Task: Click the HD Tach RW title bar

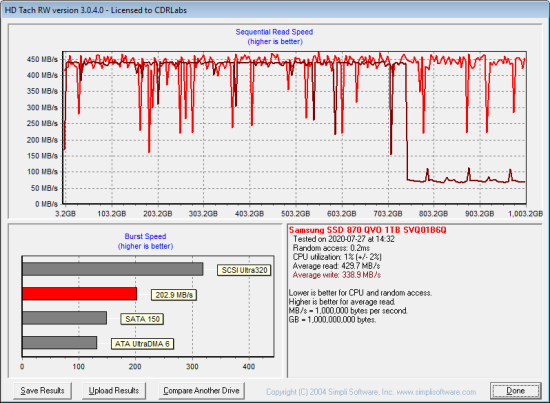Action: coord(275,10)
